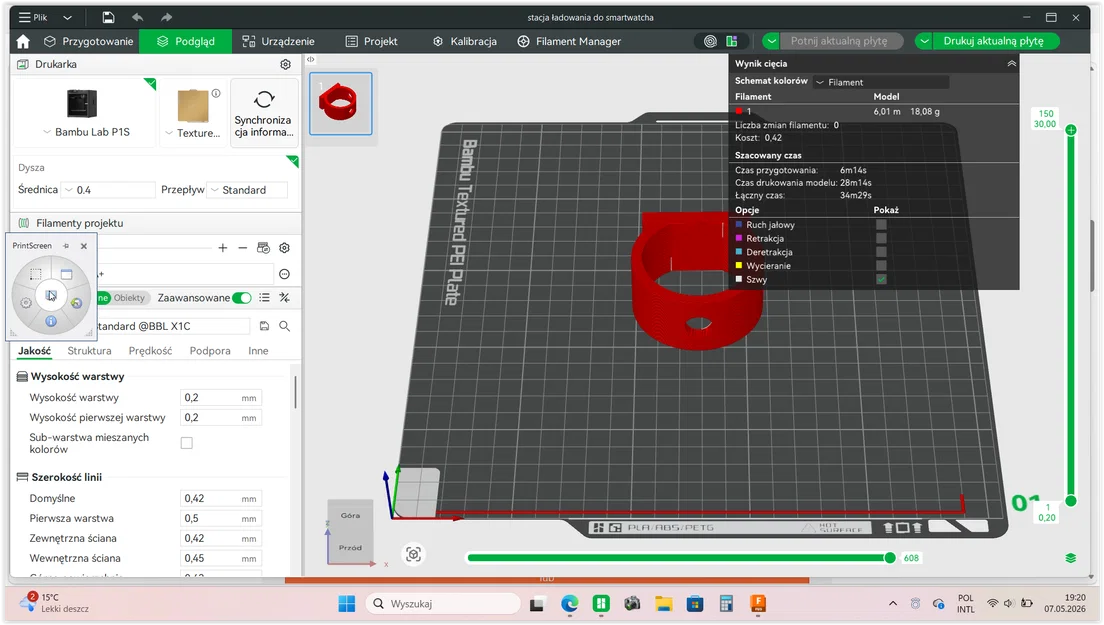
Task: Save the process preset icon
Action: click(264, 326)
